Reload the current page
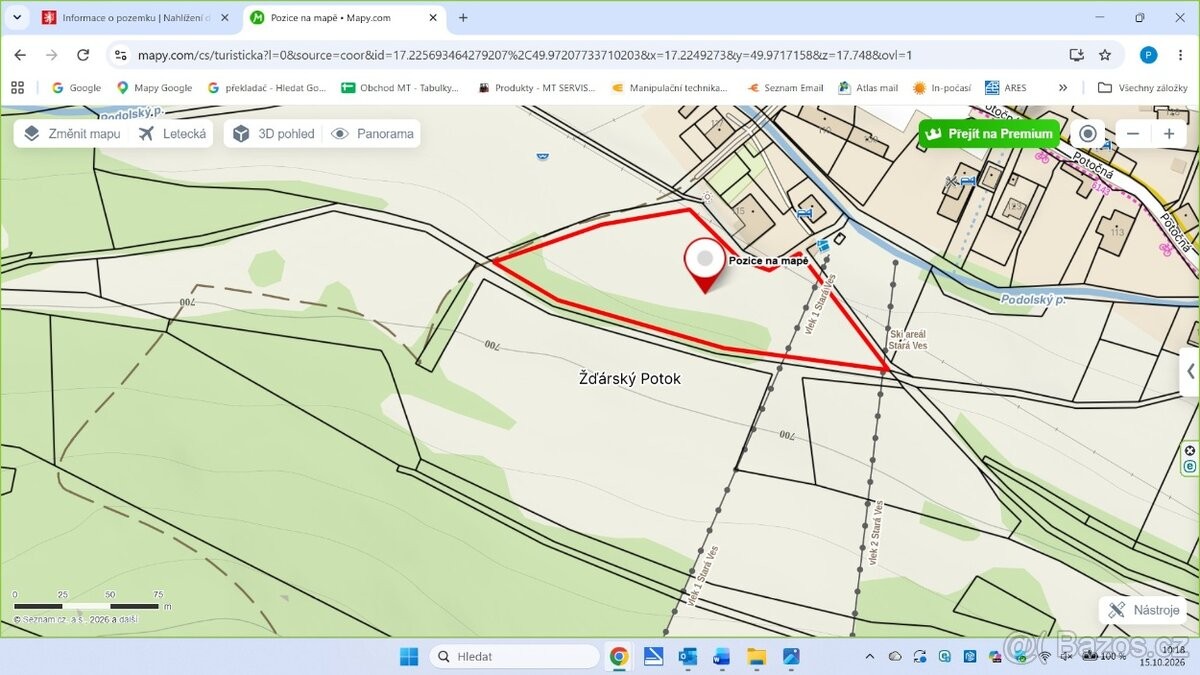The height and width of the screenshot is (675, 1200). pos(83,55)
